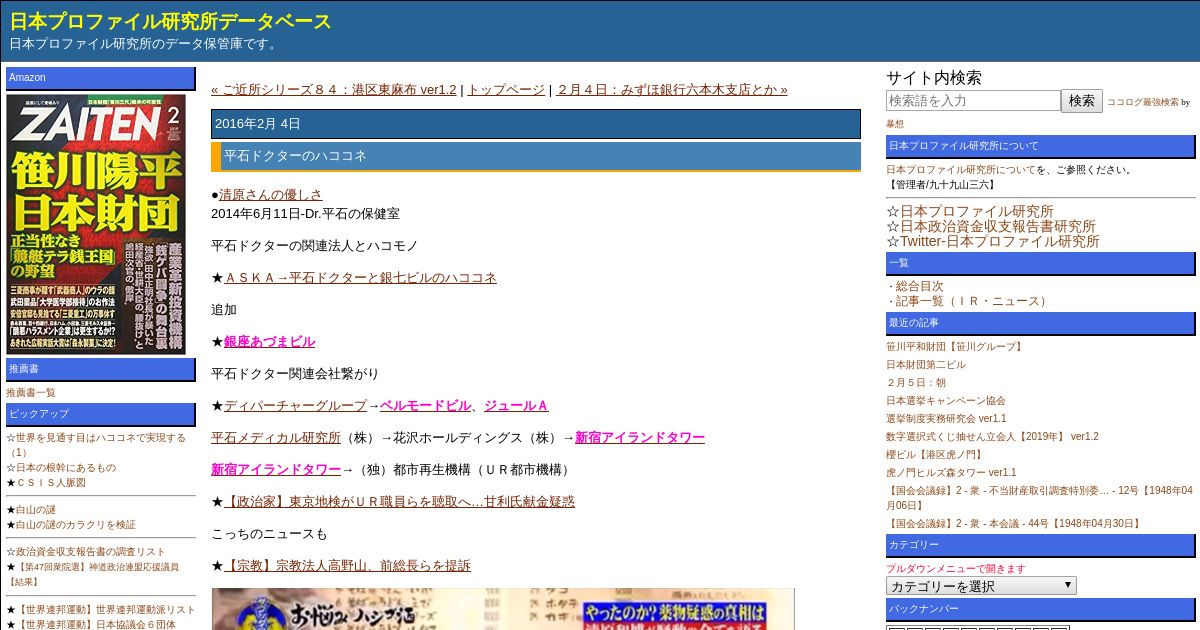Click the バックナンバー sidebar heading

coord(1041,609)
